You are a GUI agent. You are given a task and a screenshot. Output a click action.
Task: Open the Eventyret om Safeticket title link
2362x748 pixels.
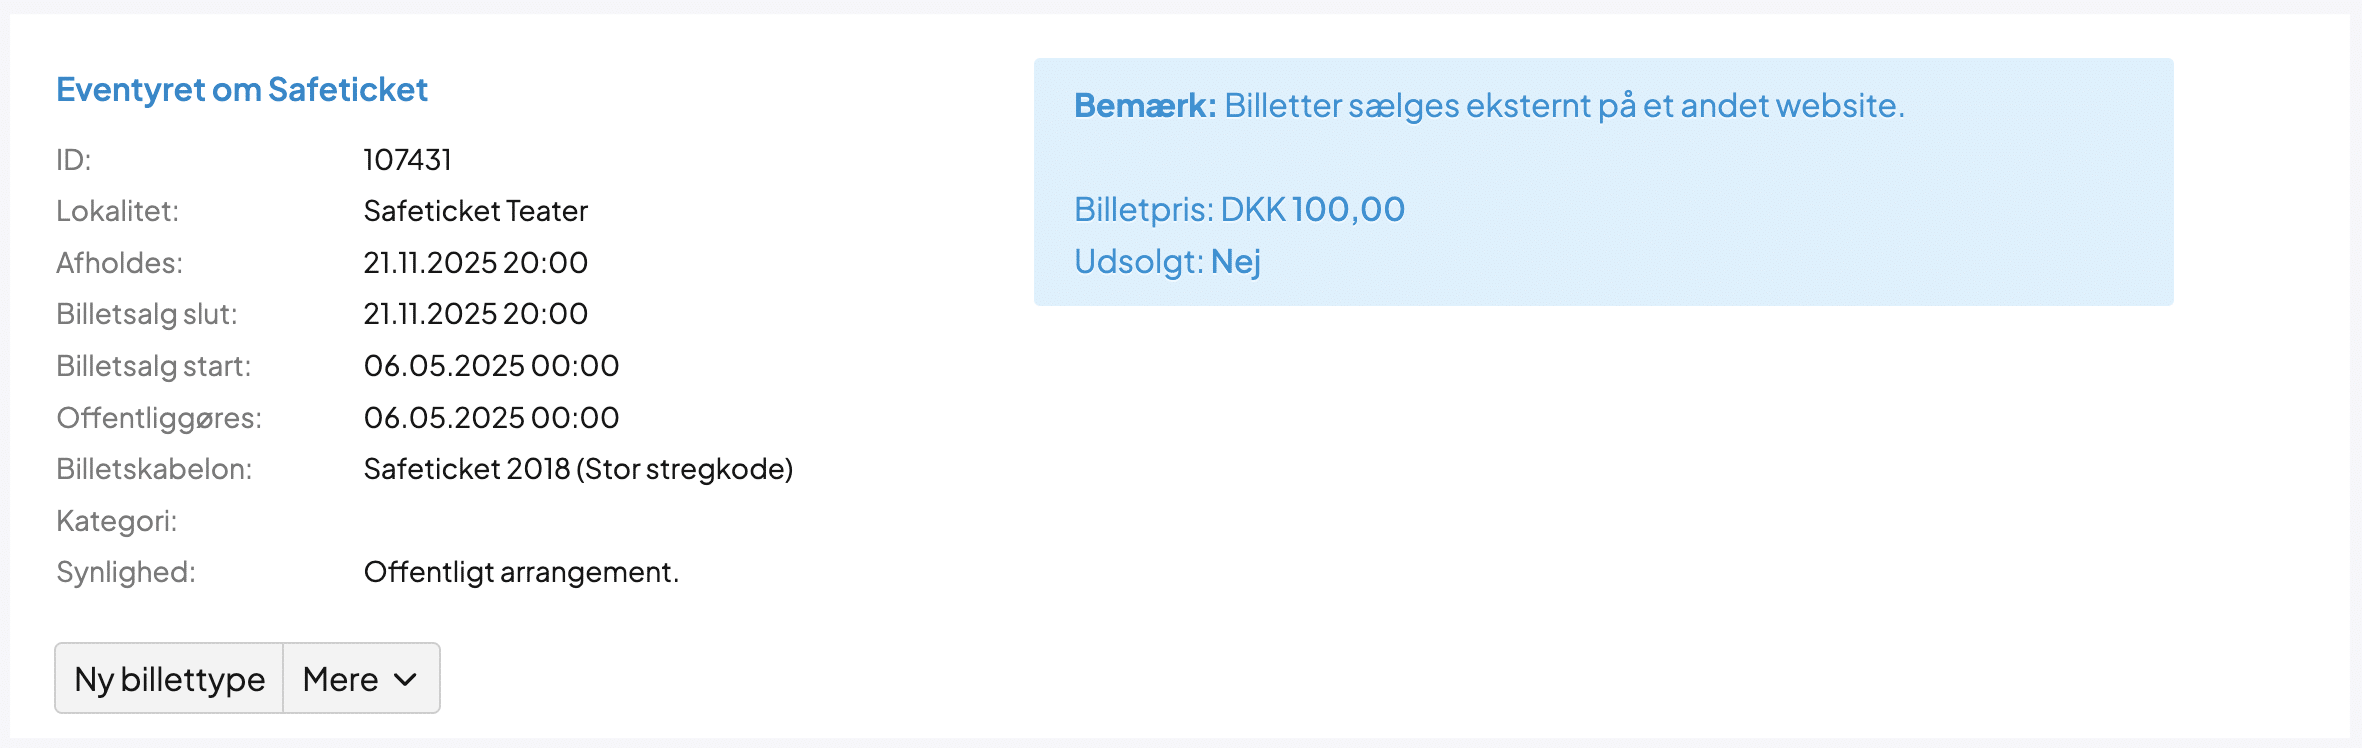[241, 90]
